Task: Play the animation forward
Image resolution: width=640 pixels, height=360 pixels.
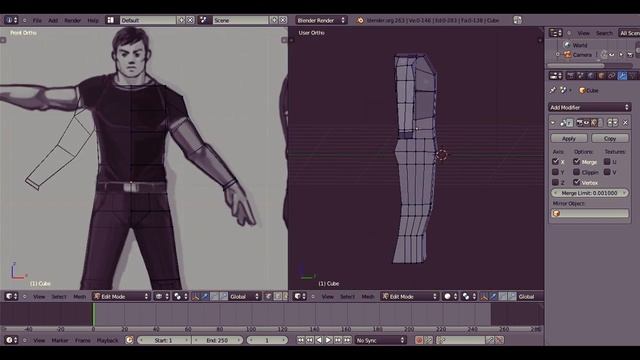Action: tap(328, 340)
